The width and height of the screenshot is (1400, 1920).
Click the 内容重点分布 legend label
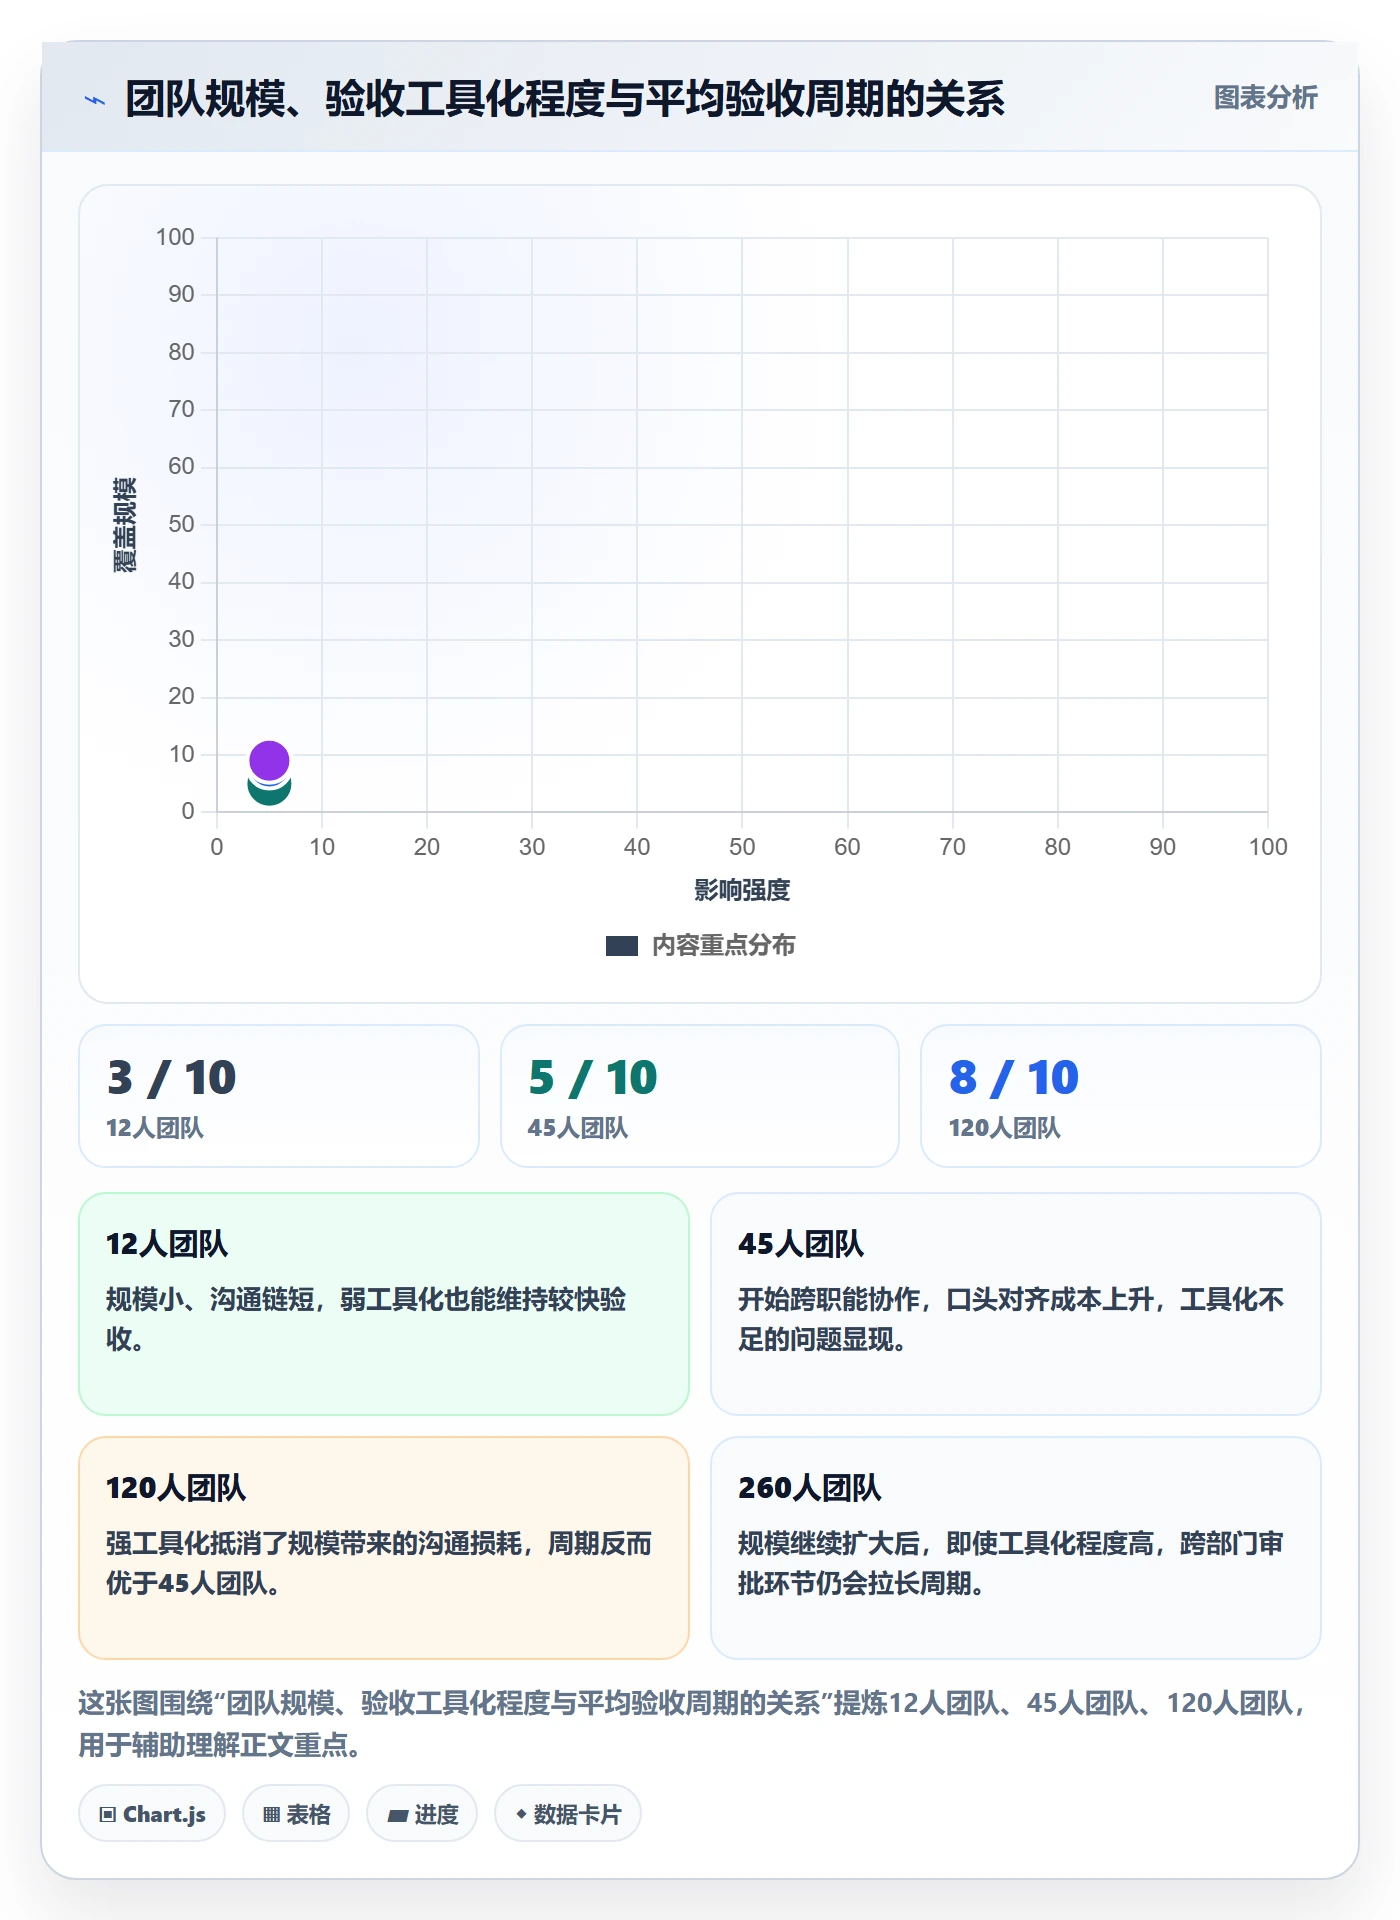(x=723, y=946)
